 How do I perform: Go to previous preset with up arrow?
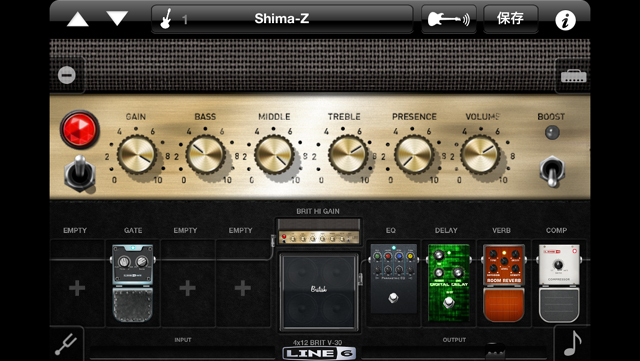[78, 19]
